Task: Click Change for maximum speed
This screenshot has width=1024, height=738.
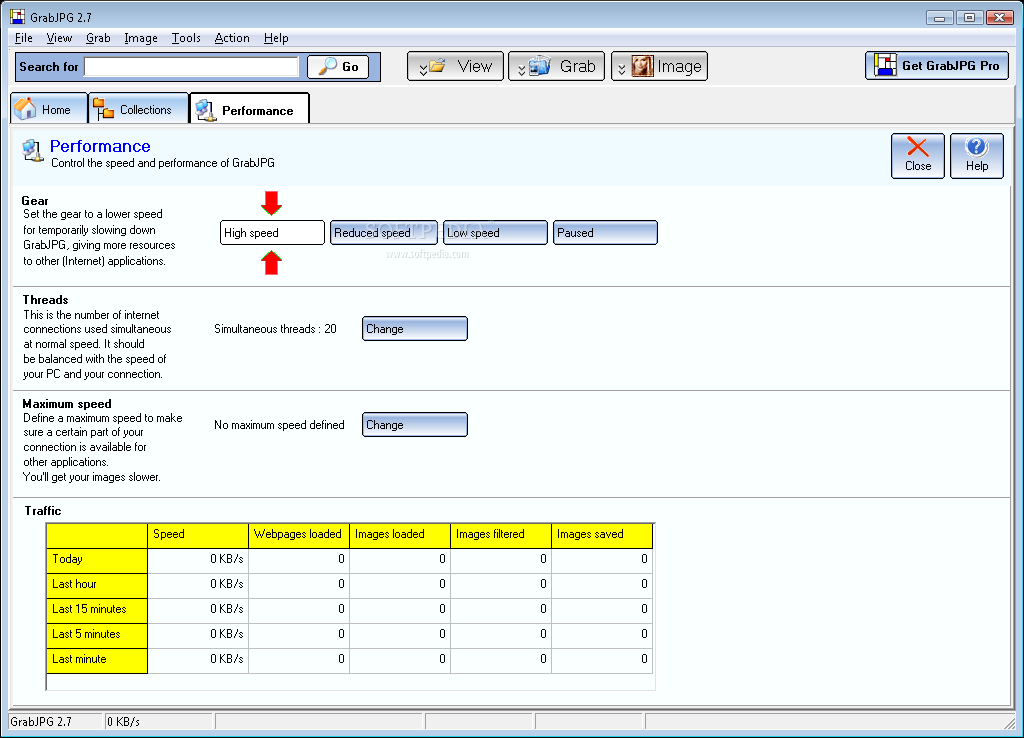Action: tap(415, 425)
